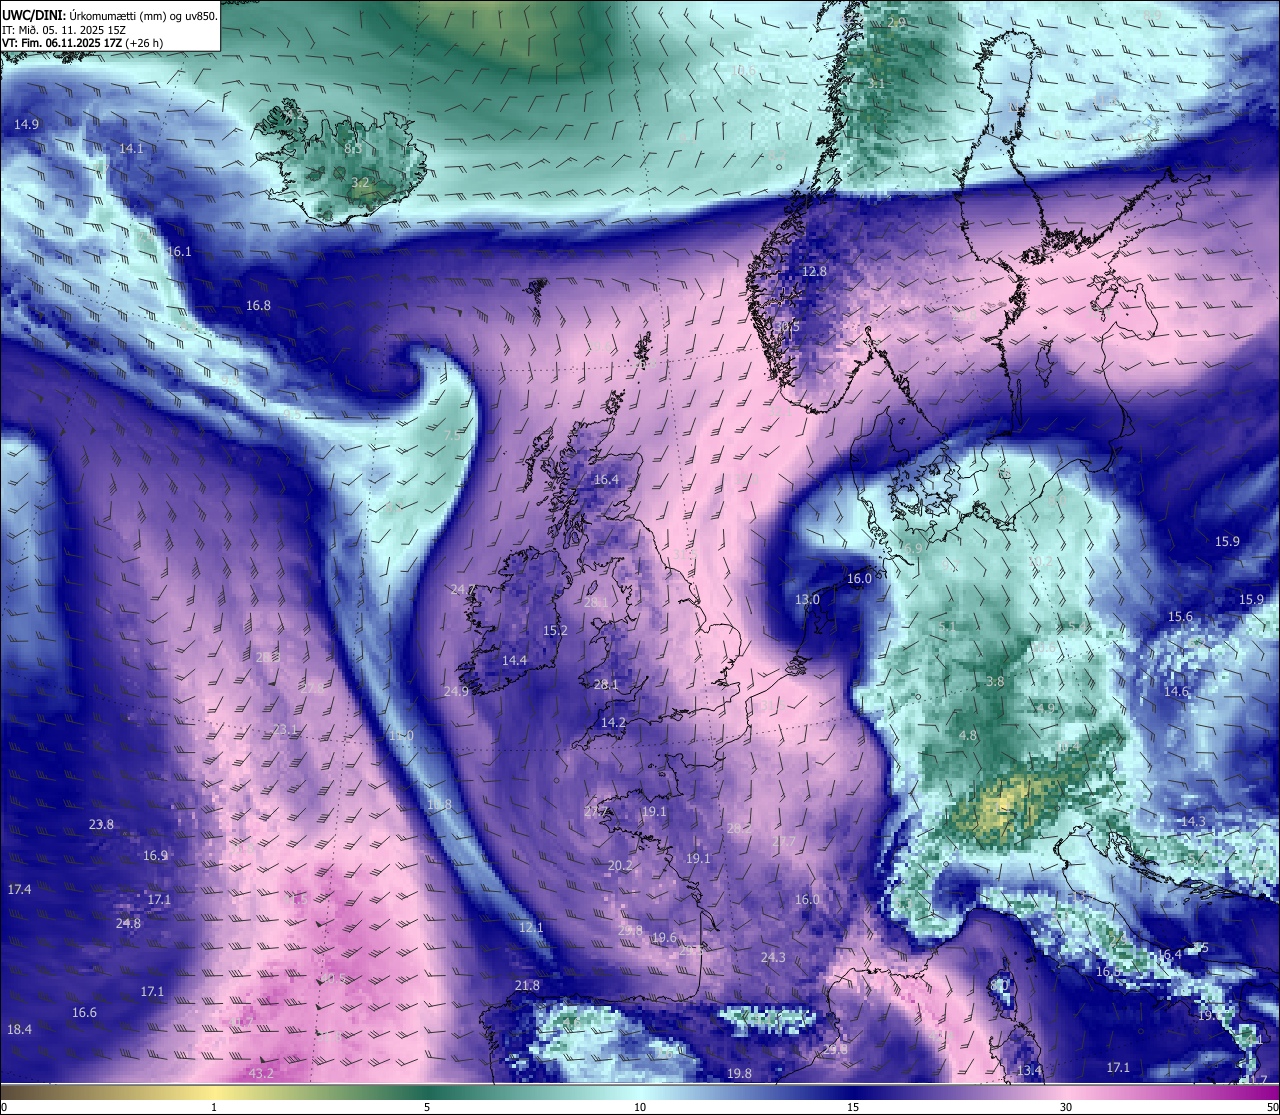Viewport: 1280px width, 1115px height.
Task: Click the 20.2 value over Brittany
Action: pos(620,865)
